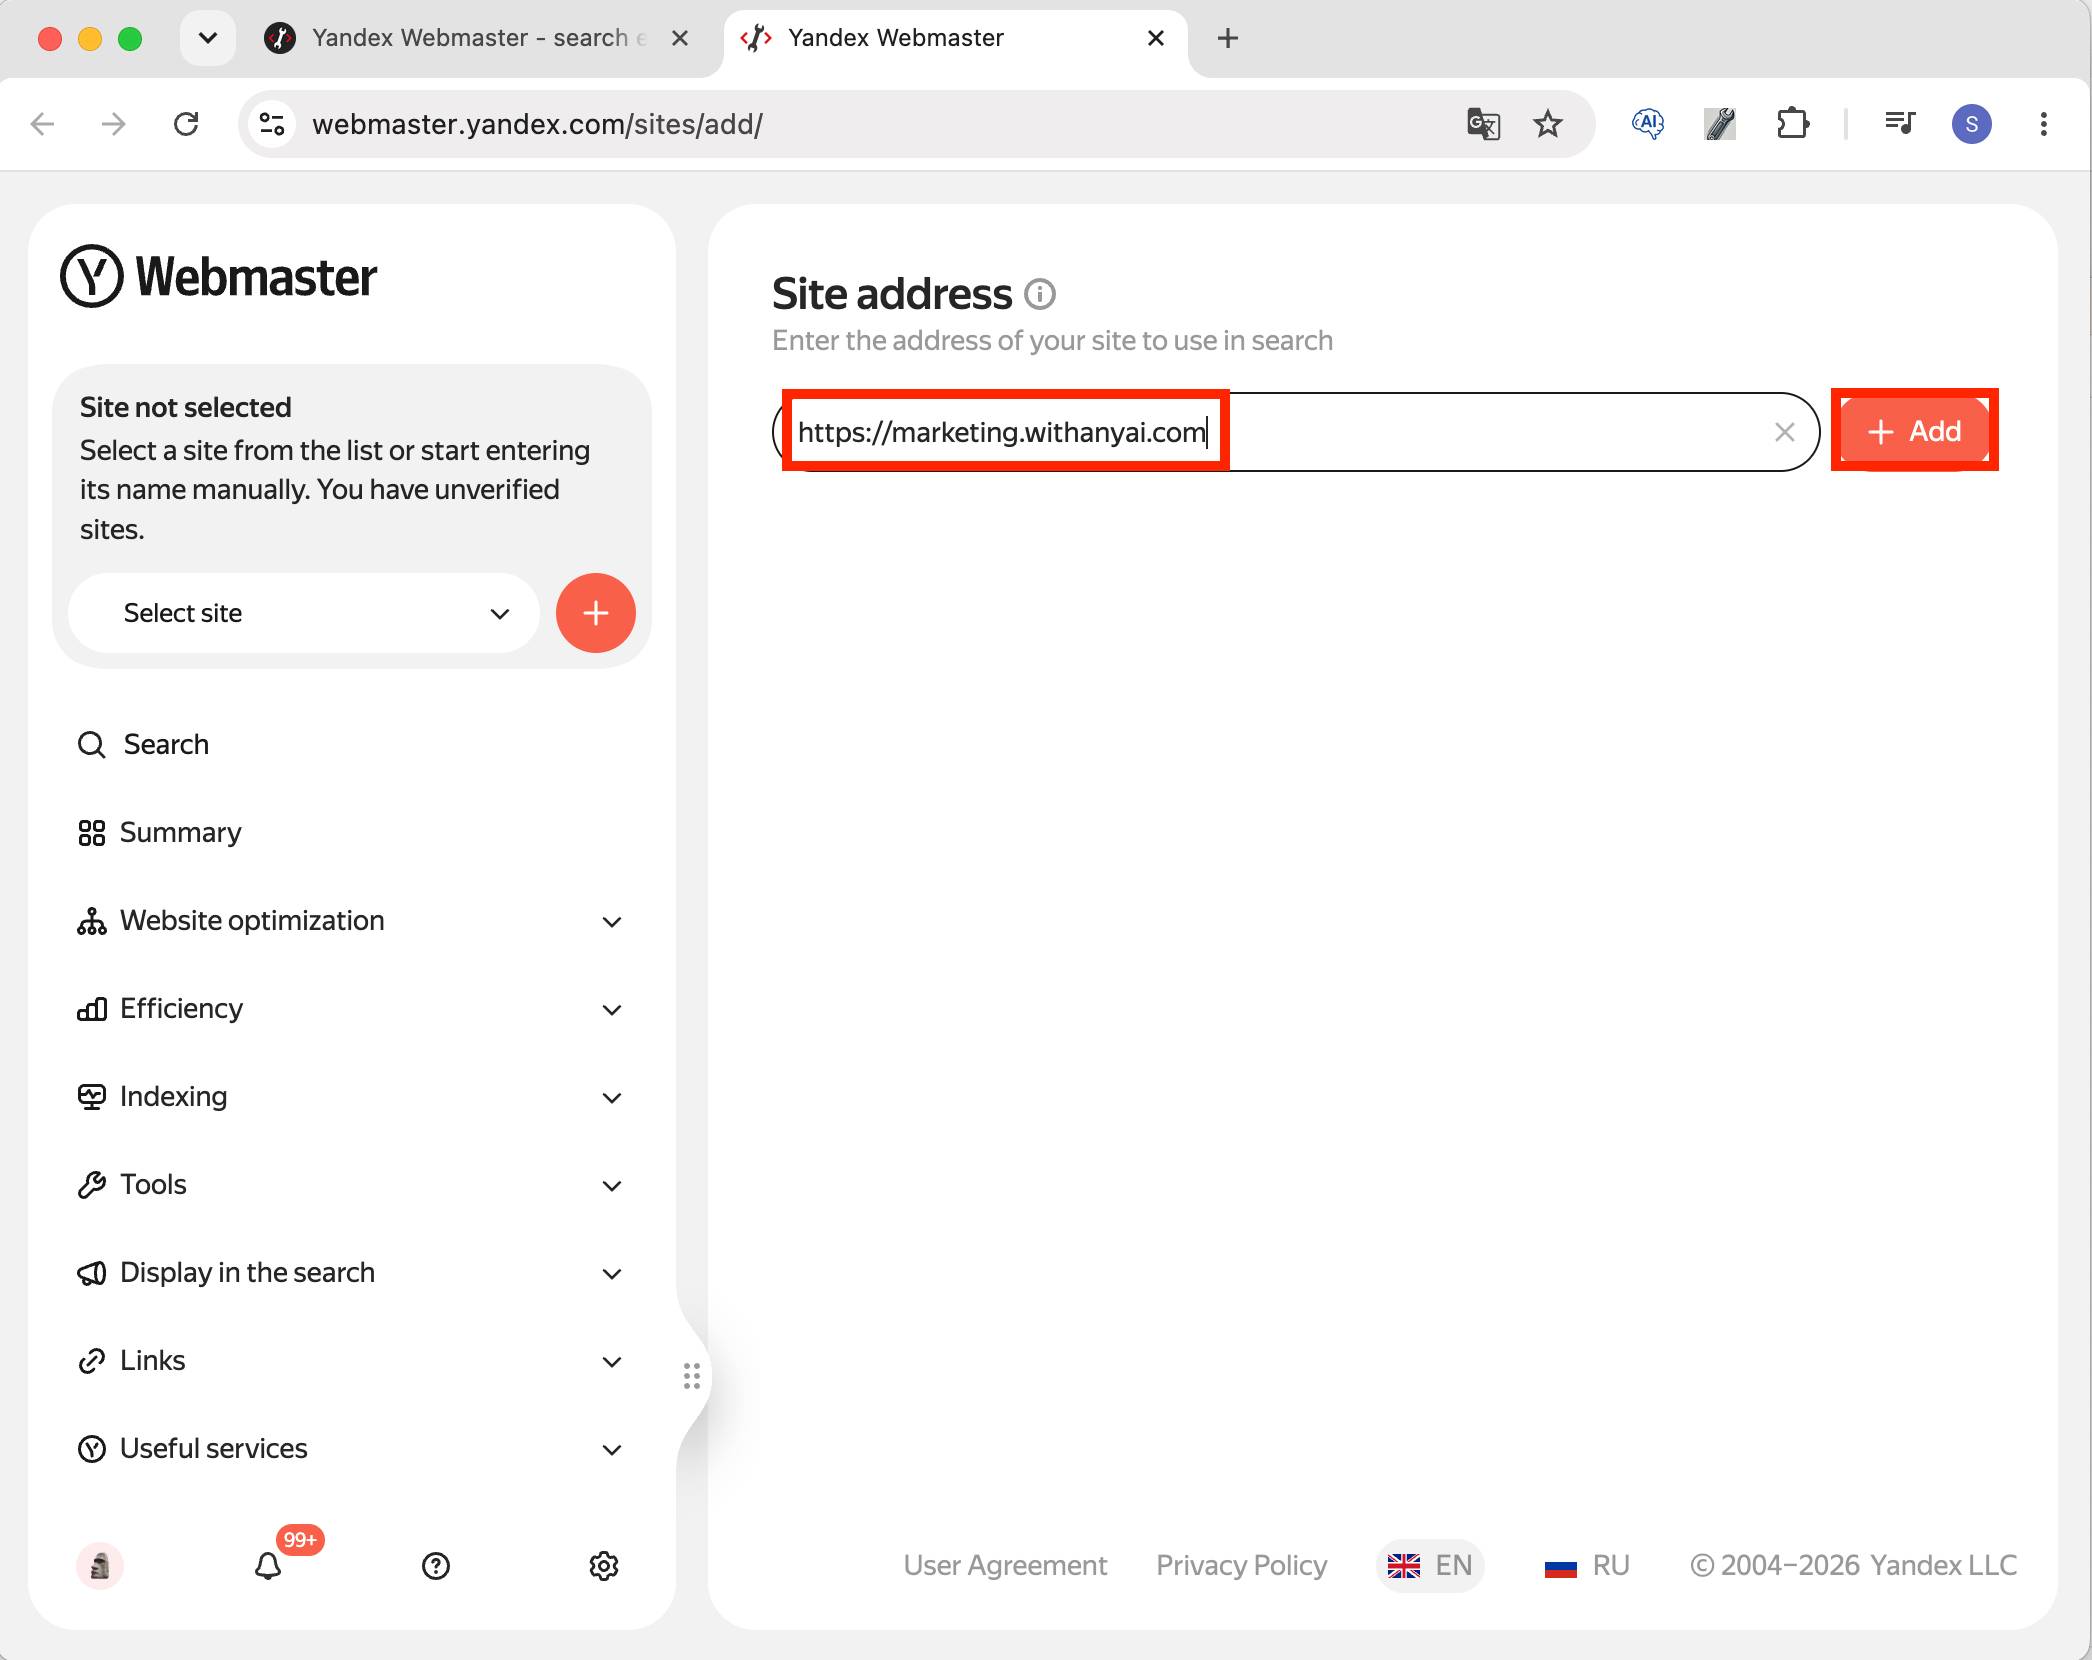Click the address bar URL
The width and height of the screenshot is (2092, 1660).
pos(537,124)
